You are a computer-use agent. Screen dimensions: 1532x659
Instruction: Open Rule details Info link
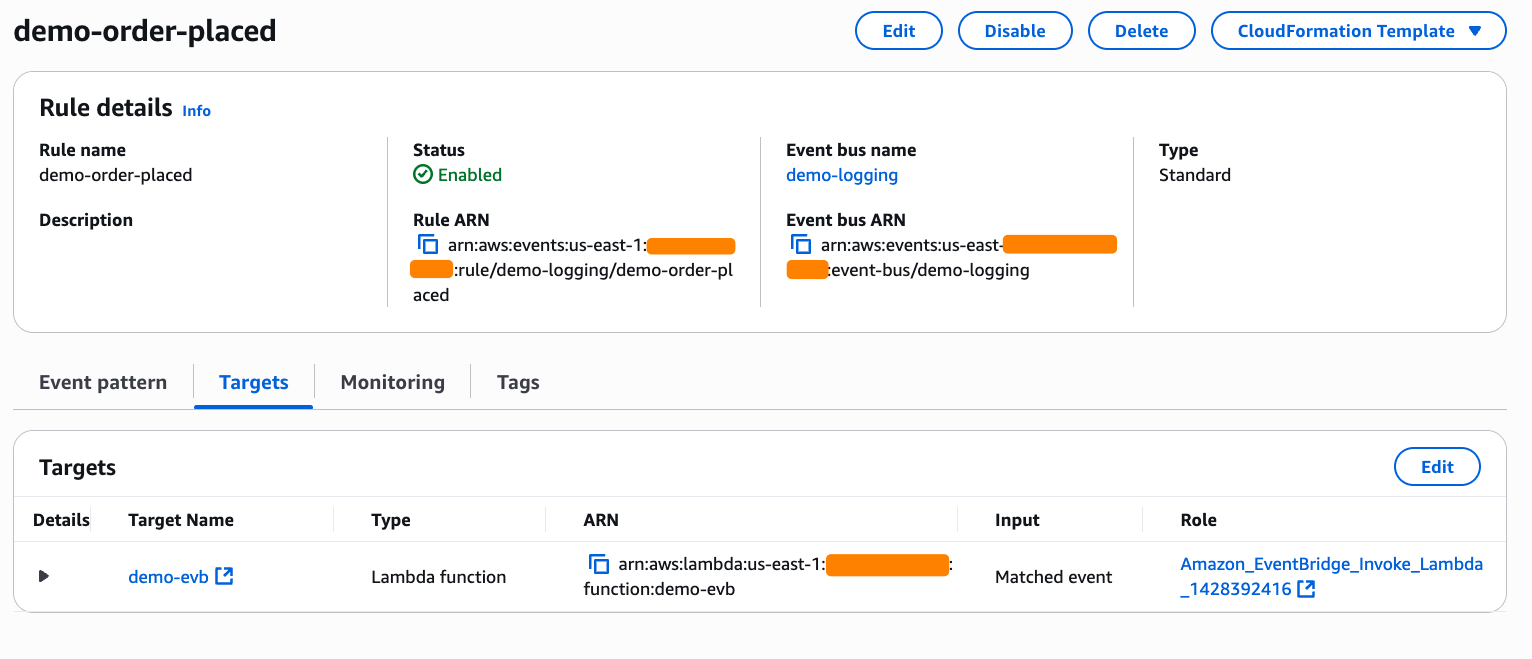pos(197,111)
